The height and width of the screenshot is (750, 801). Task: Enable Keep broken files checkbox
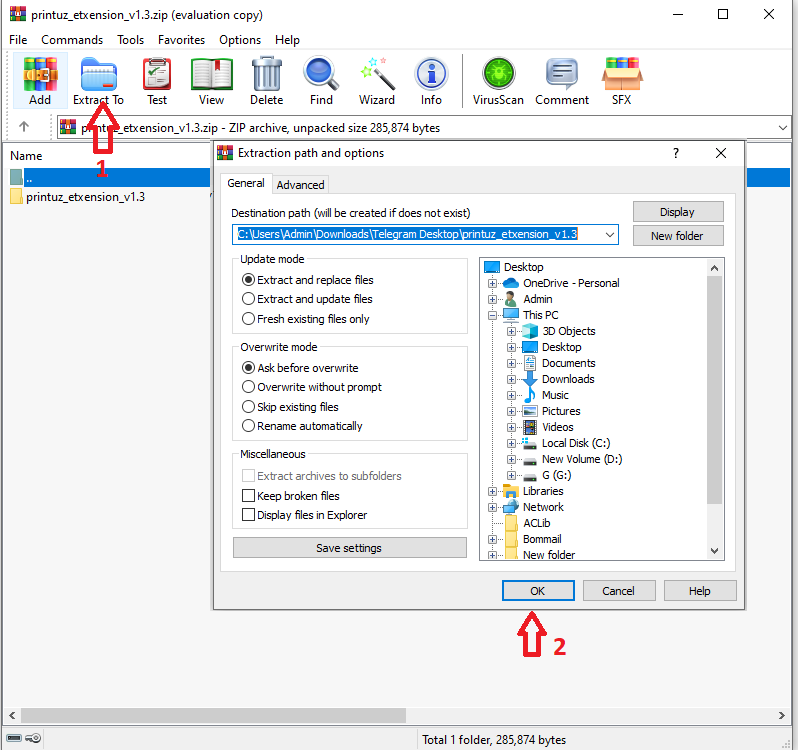tap(248, 496)
